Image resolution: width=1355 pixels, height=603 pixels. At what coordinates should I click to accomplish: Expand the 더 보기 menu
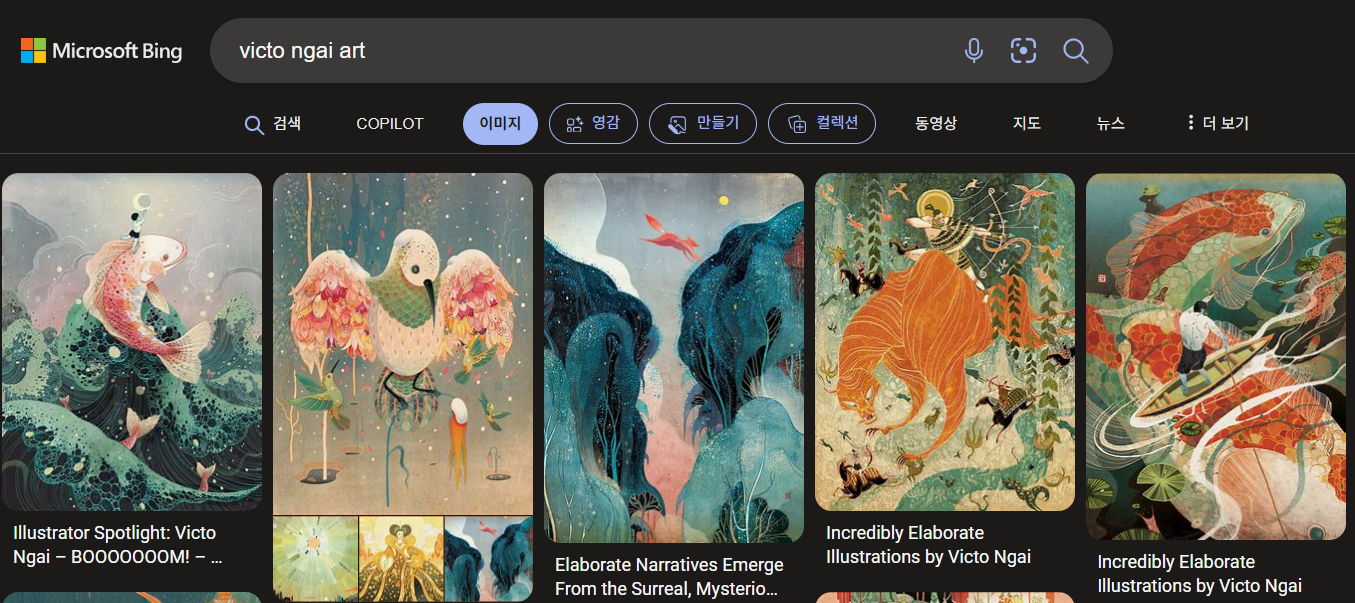click(1217, 124)
